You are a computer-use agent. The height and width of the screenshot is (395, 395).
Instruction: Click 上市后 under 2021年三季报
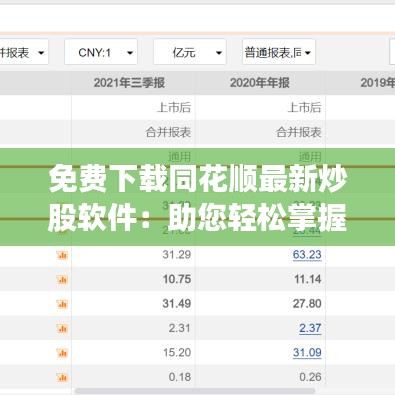174,108
